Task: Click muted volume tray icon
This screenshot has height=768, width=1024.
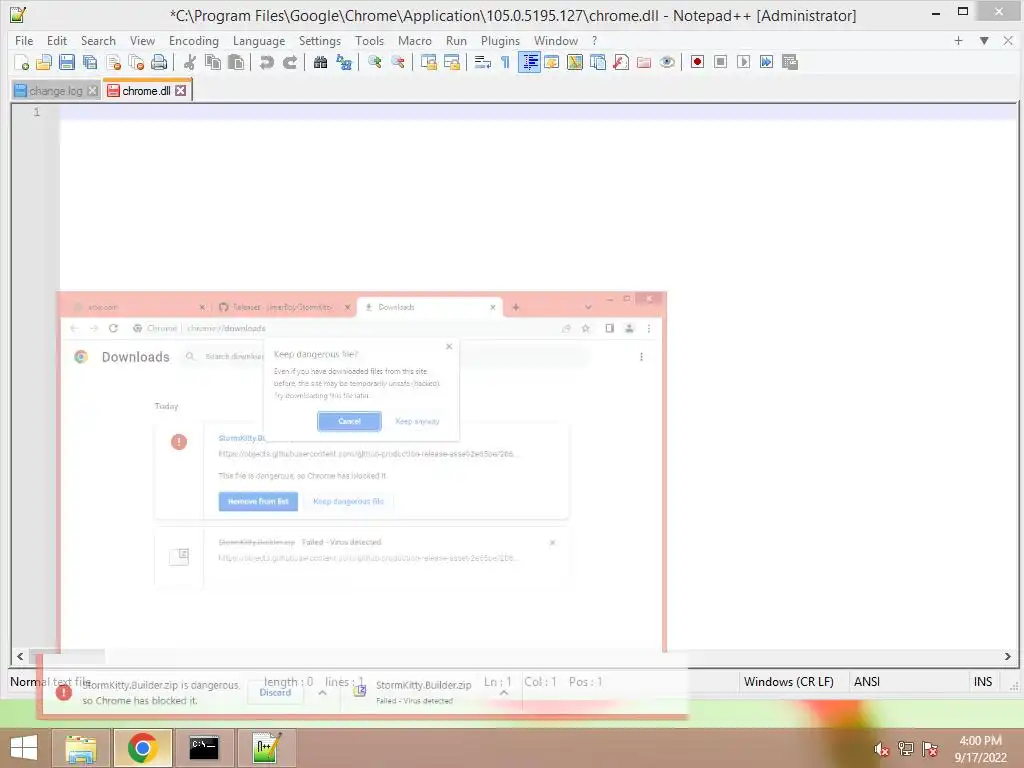Action: point(881,749)
